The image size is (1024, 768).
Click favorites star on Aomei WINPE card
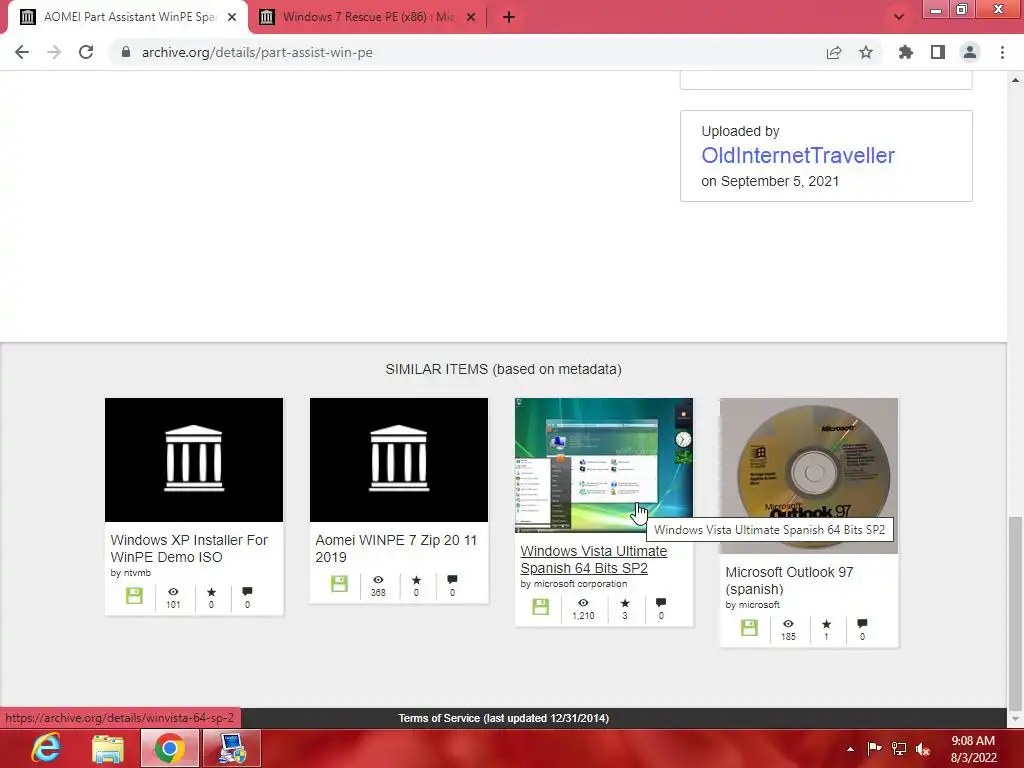416,580
